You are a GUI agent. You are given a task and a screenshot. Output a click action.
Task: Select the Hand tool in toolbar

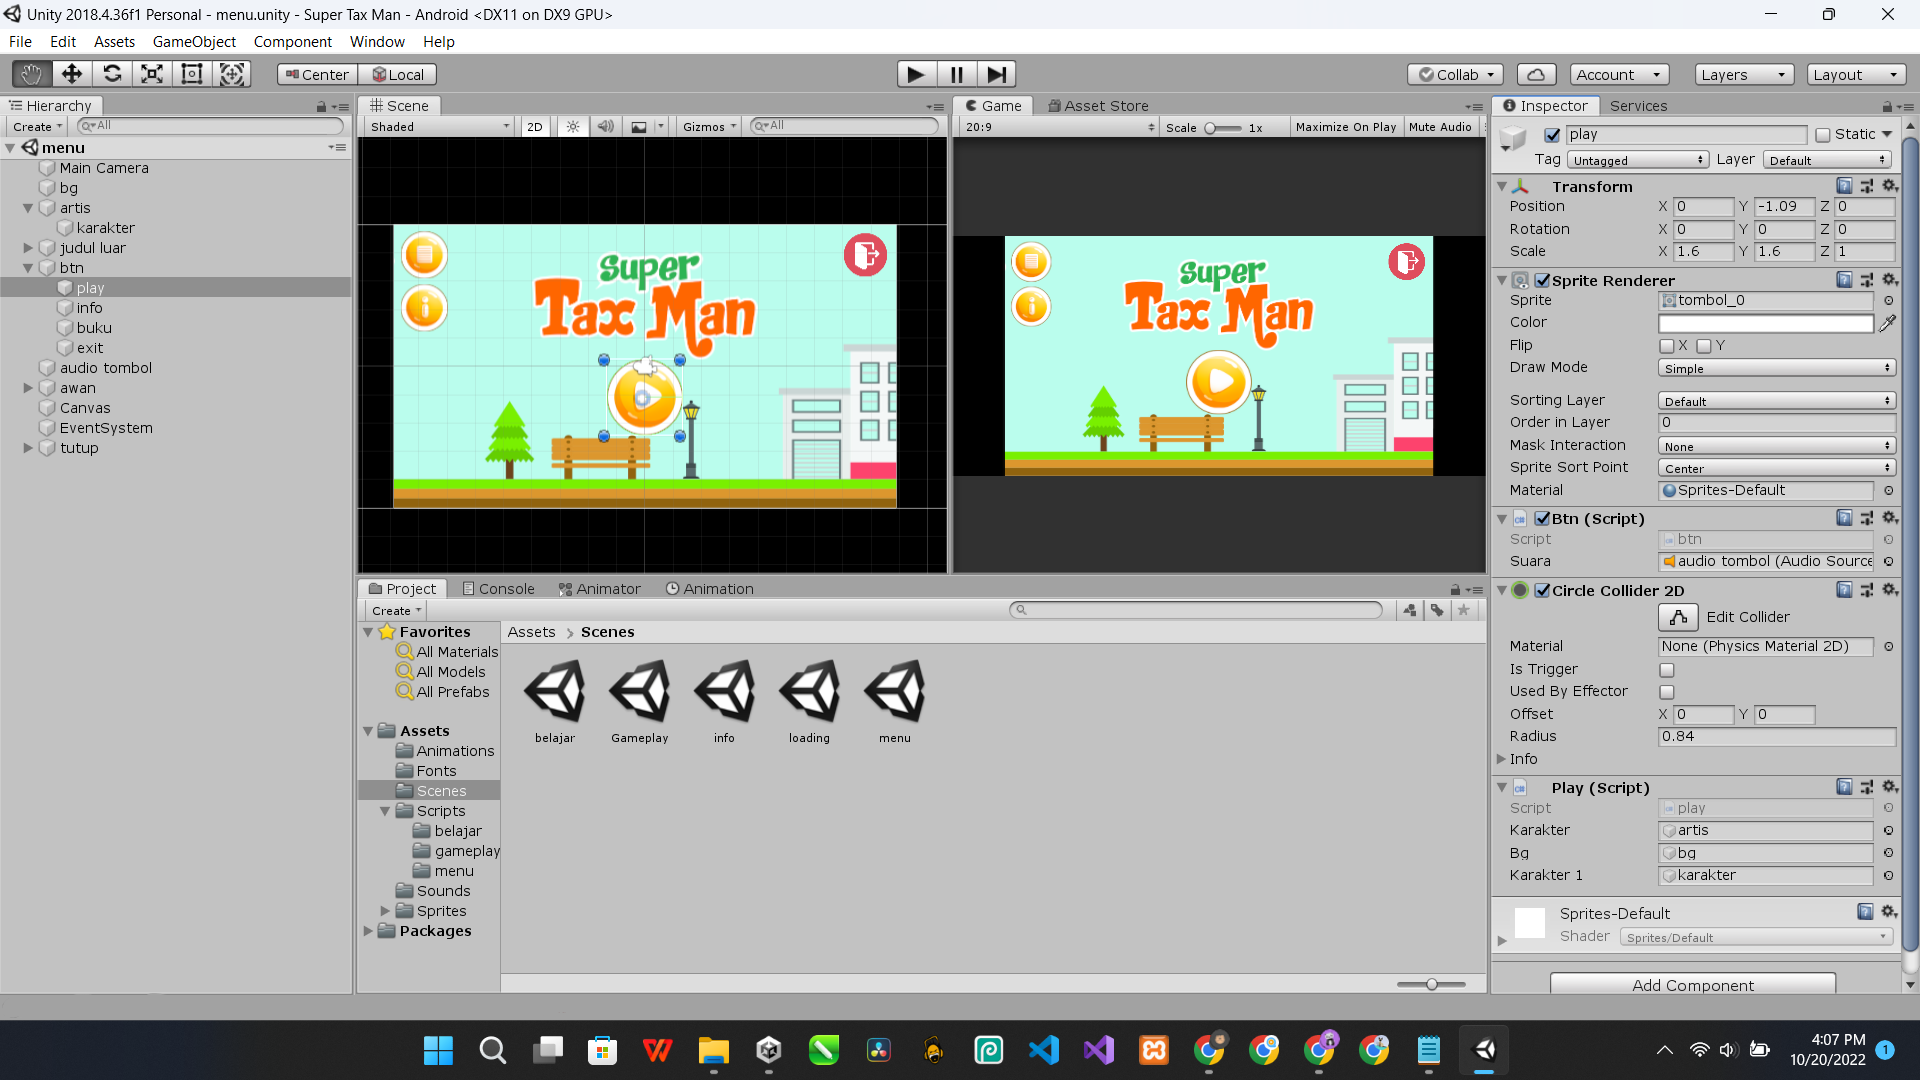coord(31,74)
